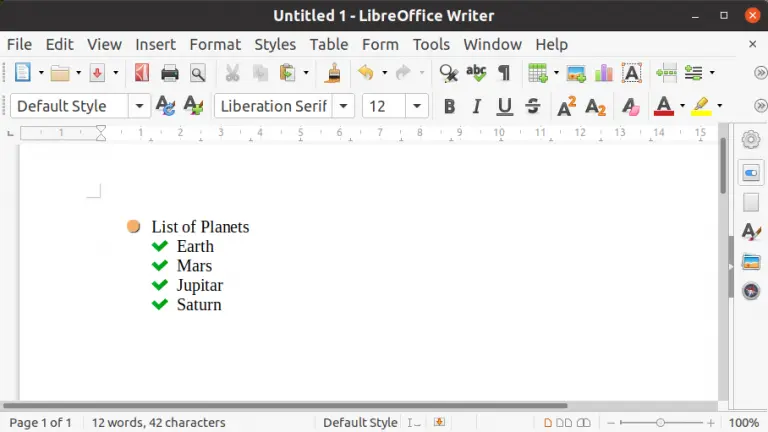Click the Clone Formatting paintbrush icon

(334, 73)
